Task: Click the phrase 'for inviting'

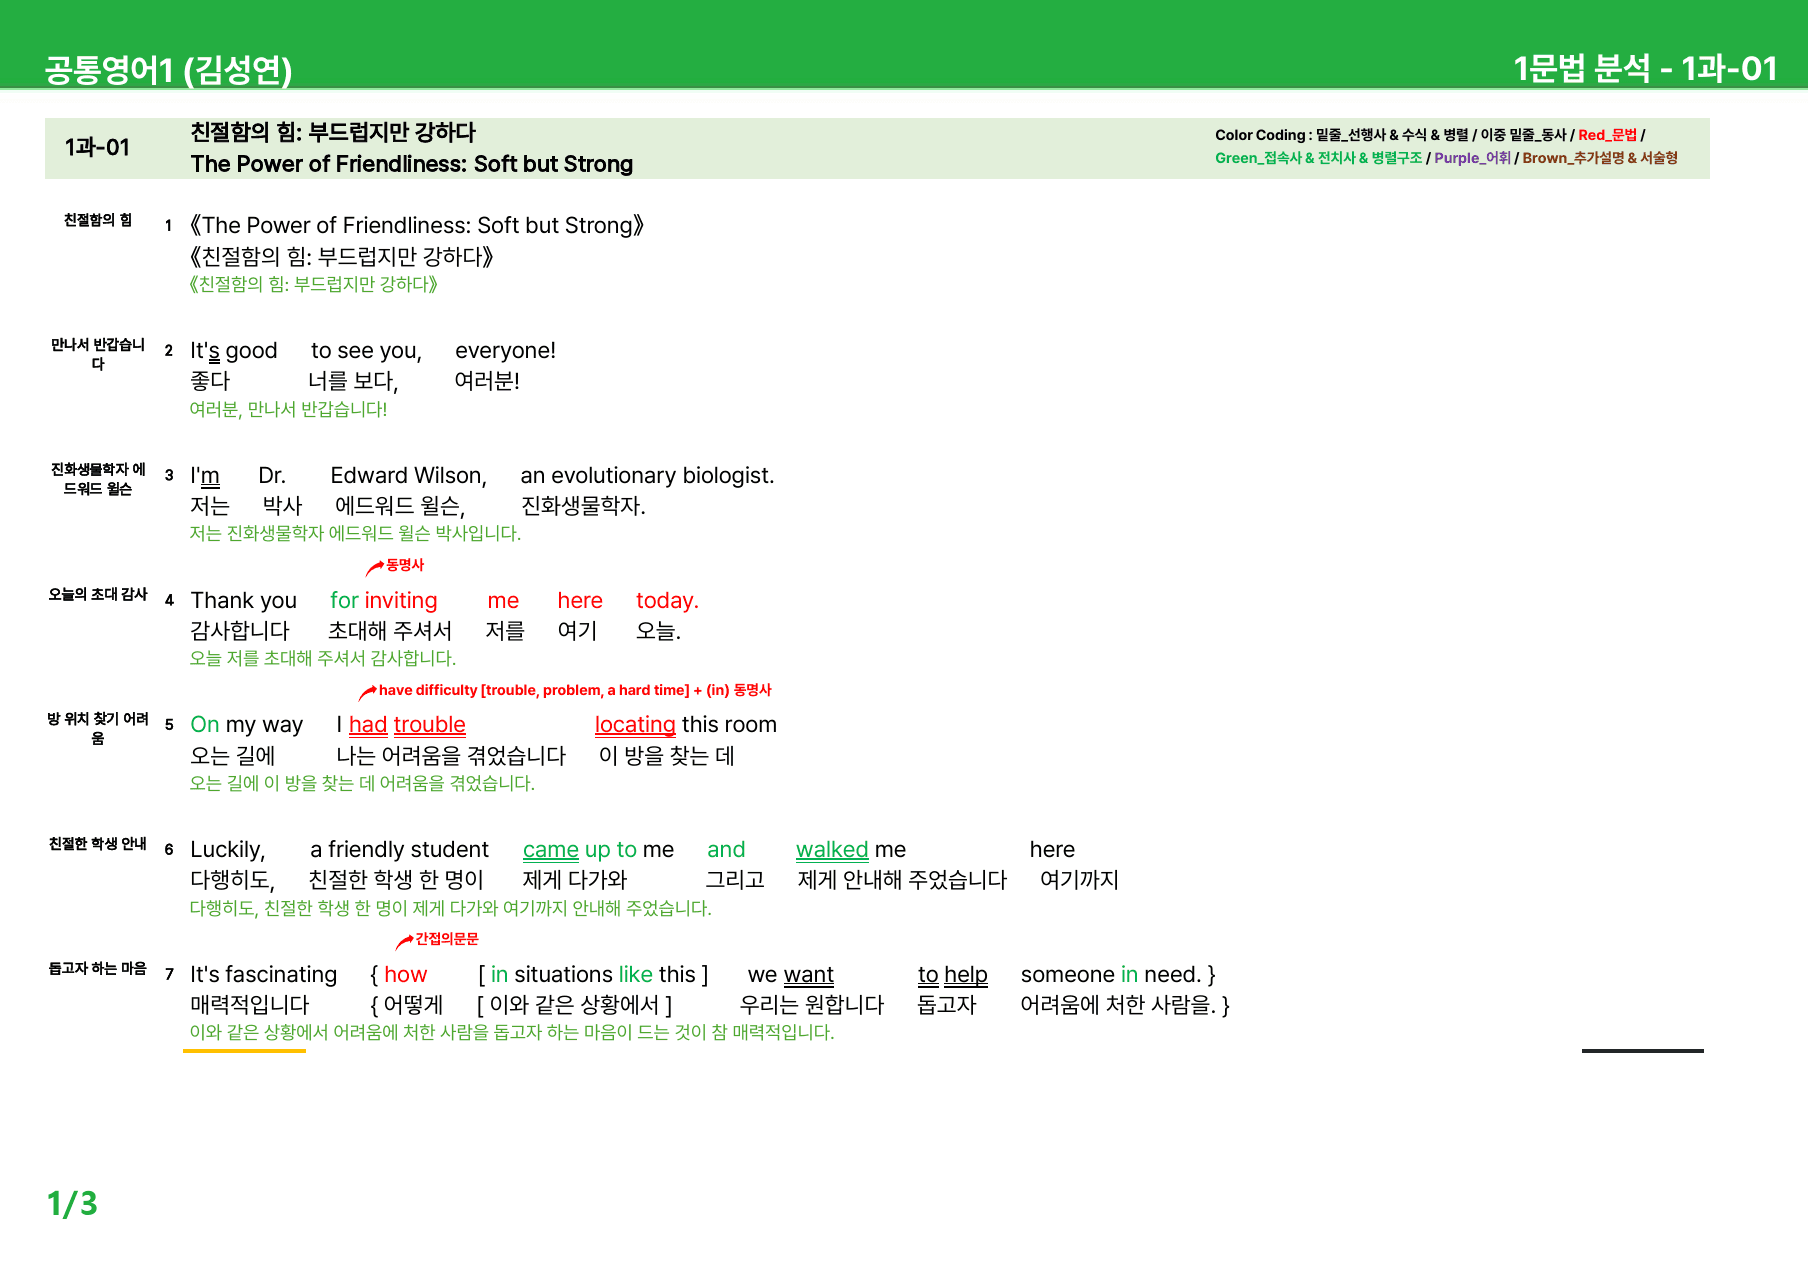Action: (x=384, y=601)
